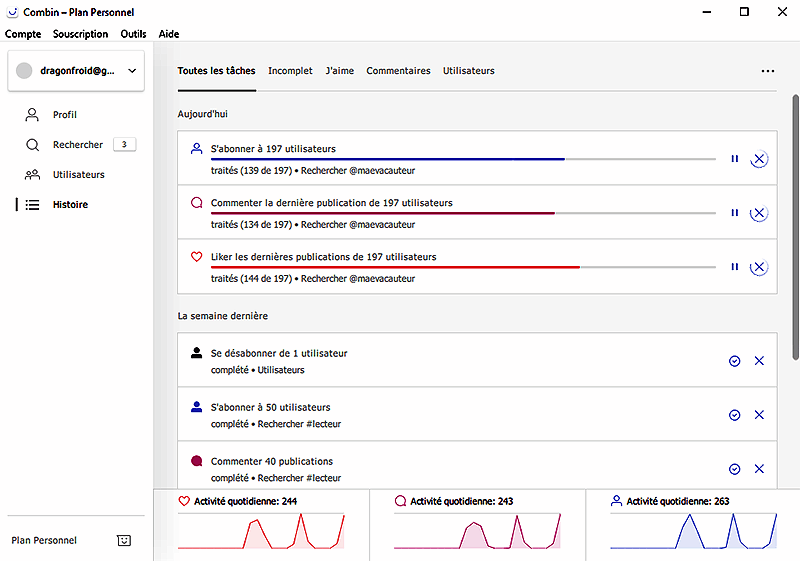Remove the S'abonner à 50 utilisateurs entry

tap(759, 415)
